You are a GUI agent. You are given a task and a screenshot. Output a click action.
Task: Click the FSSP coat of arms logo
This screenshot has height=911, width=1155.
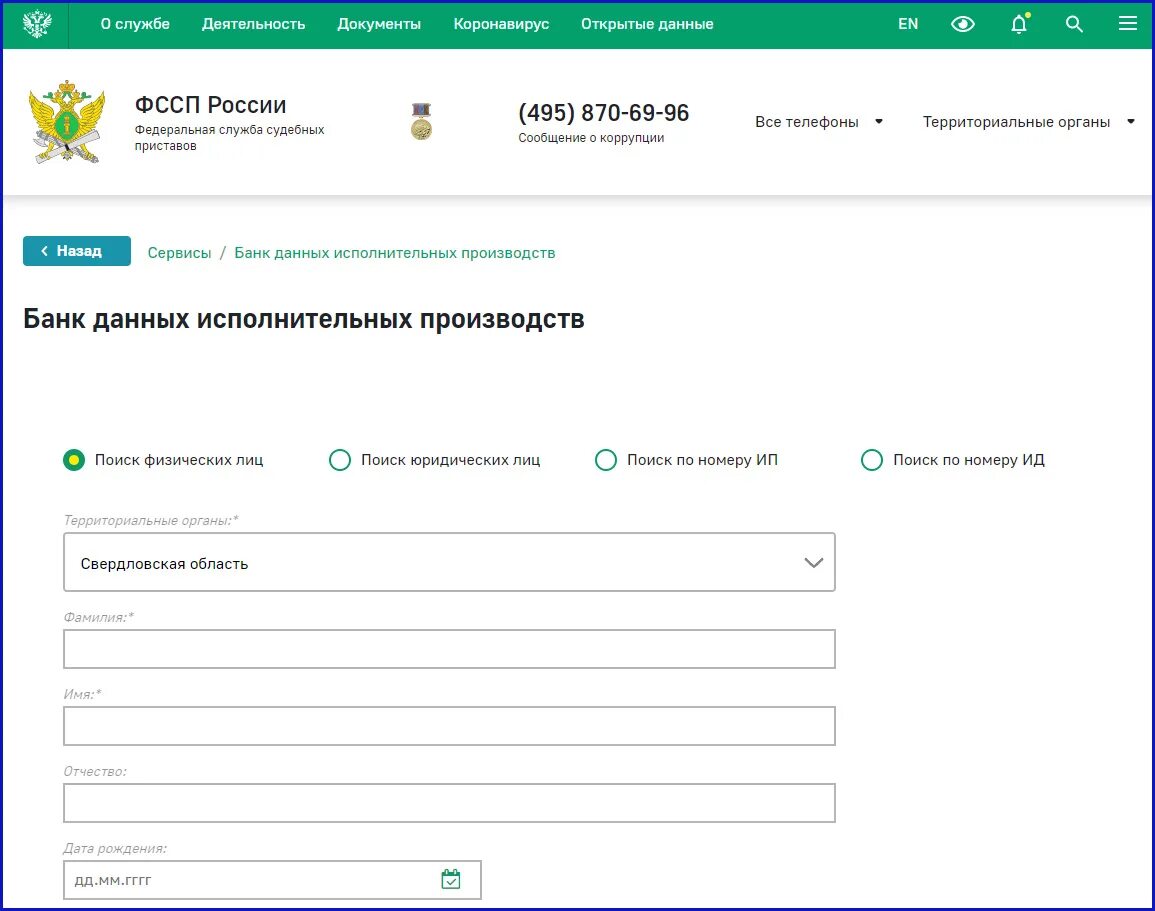point(66,122)
